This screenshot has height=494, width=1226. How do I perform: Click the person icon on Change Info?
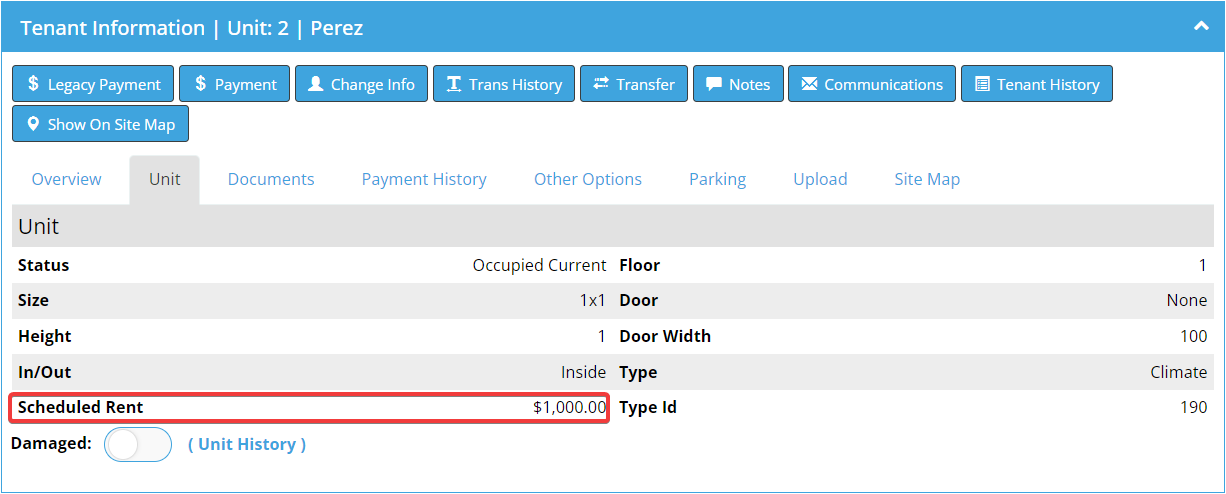(315, 84)
